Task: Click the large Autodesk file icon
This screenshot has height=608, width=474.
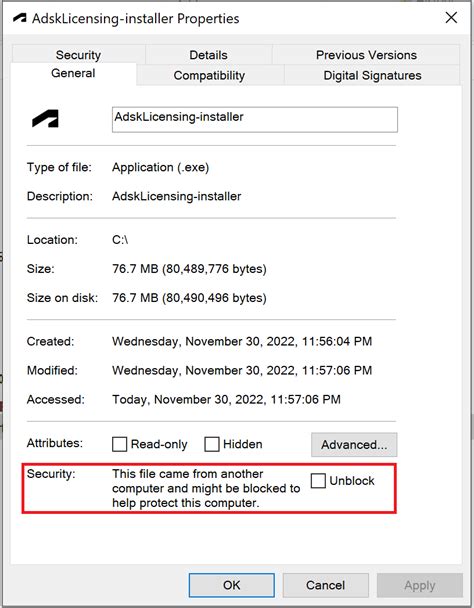Action: pos(45,118)
